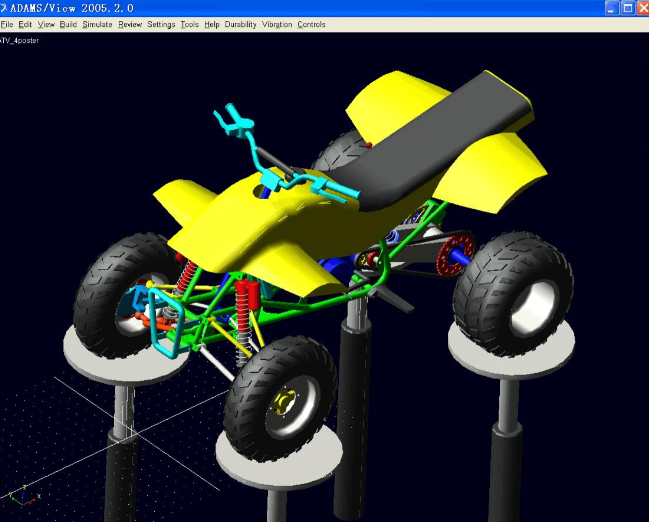The height and width of the screenshot is (522, 649).
Task: Open the Simulate menu
Action: pos(97,24)
